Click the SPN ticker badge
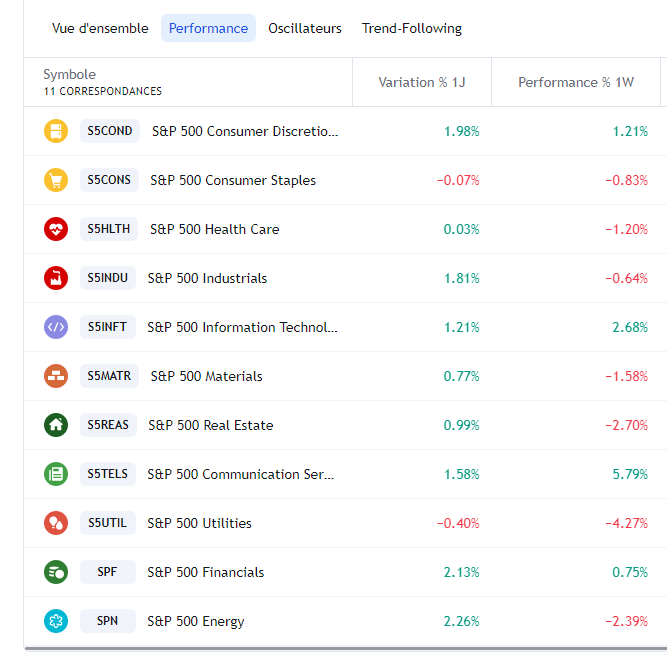Image resolution: width=667 pixels, height=658 pixels. click(107, 621)
